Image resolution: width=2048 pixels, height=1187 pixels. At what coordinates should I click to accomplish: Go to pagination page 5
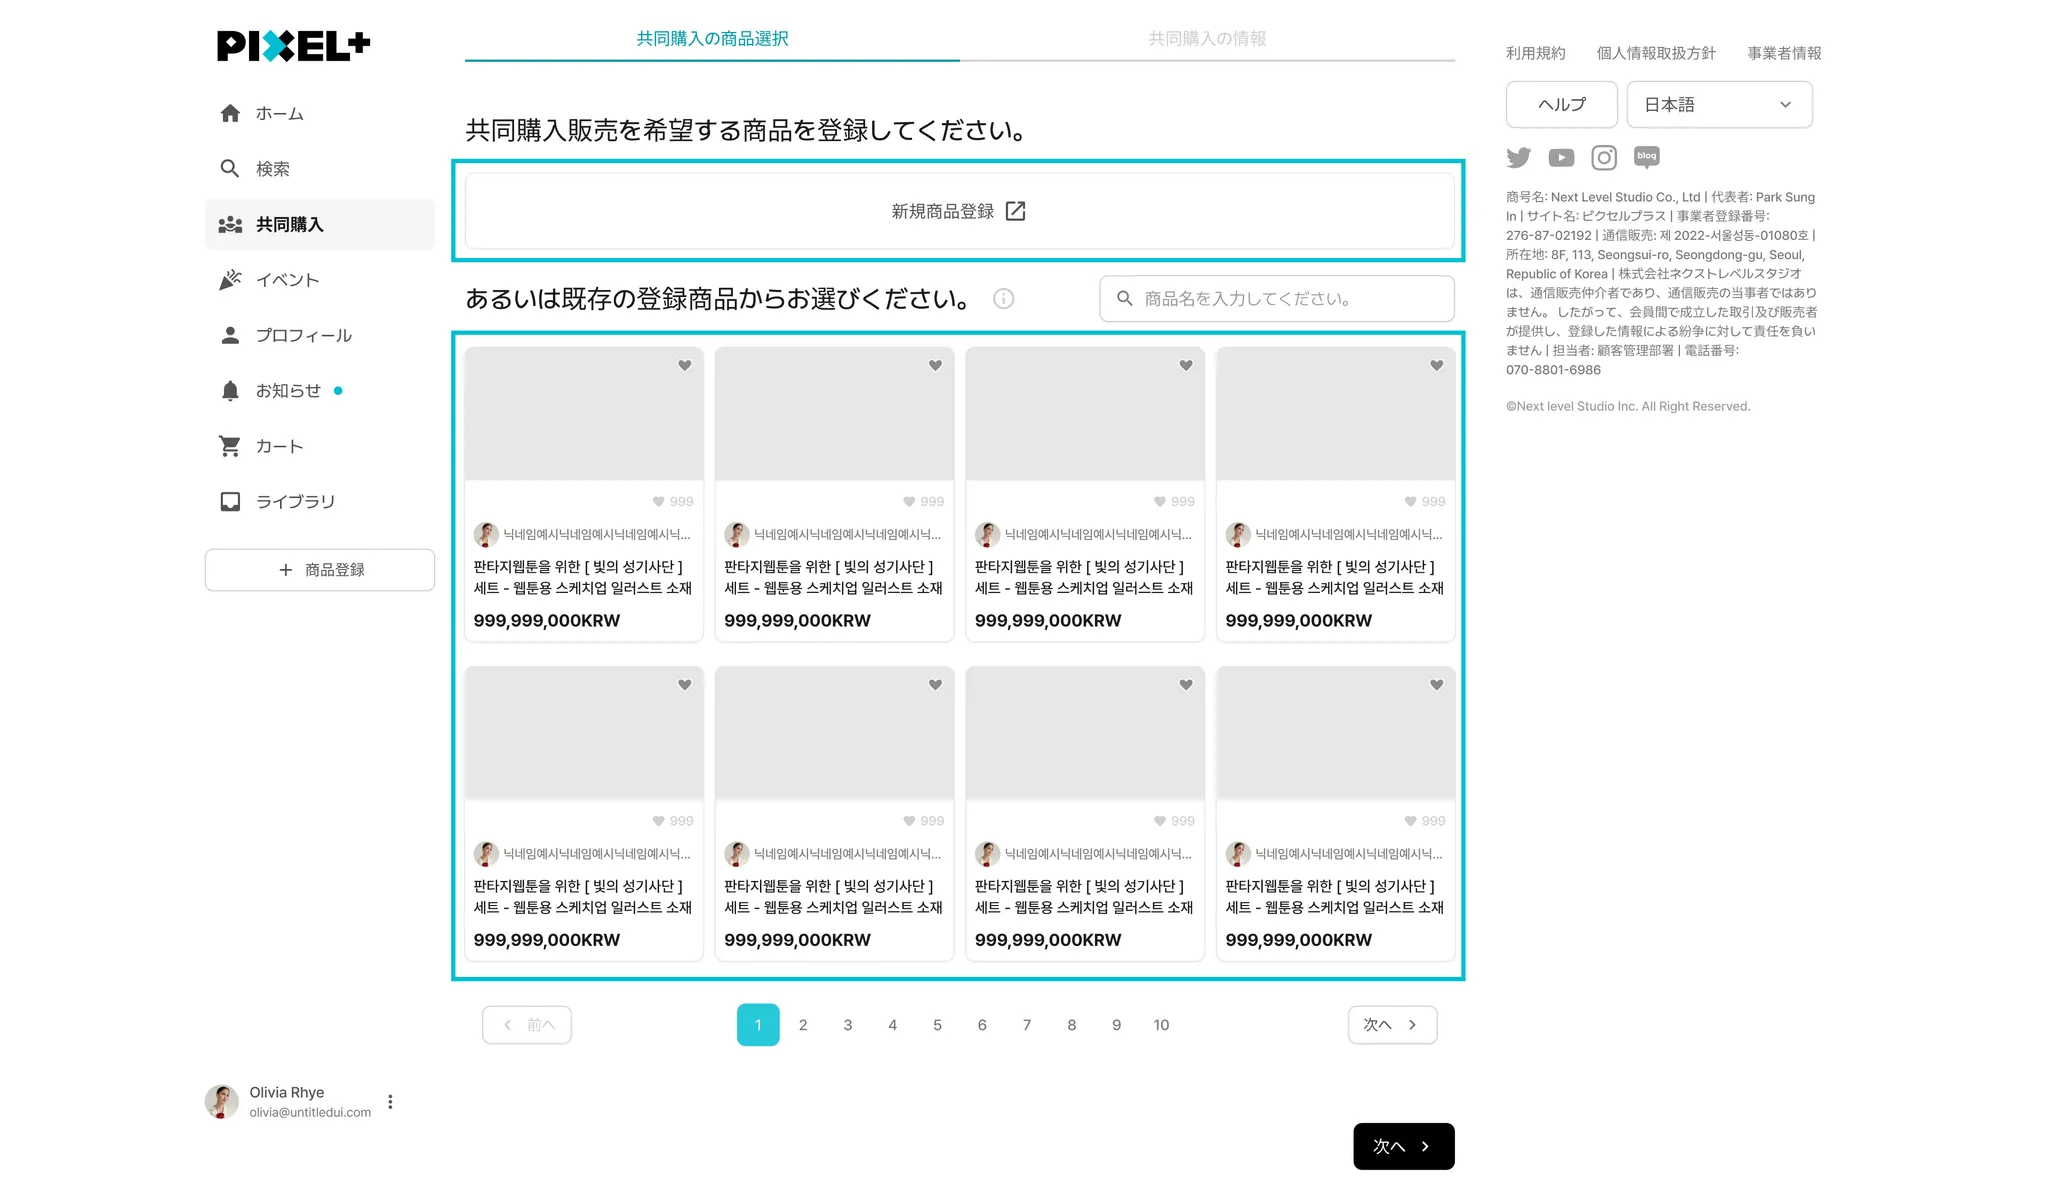937,1025
